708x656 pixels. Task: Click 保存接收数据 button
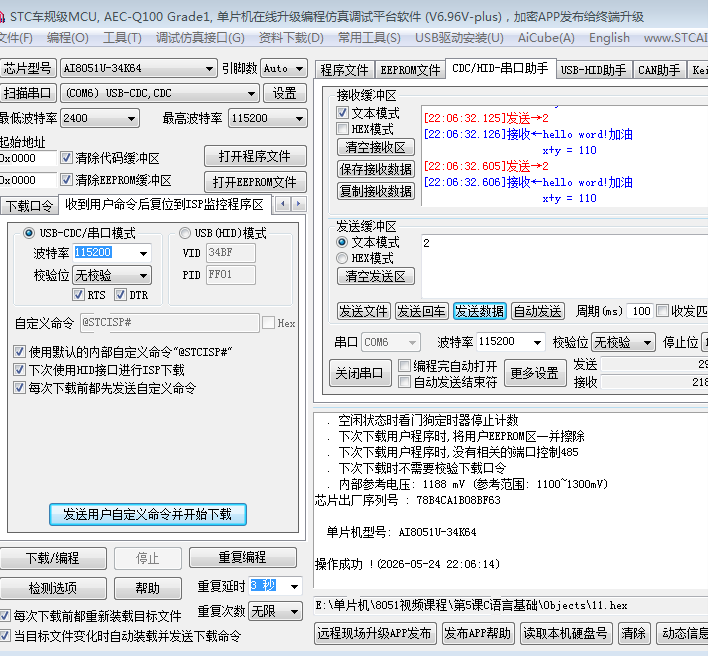pyautogui.click(x=376, y=169)
